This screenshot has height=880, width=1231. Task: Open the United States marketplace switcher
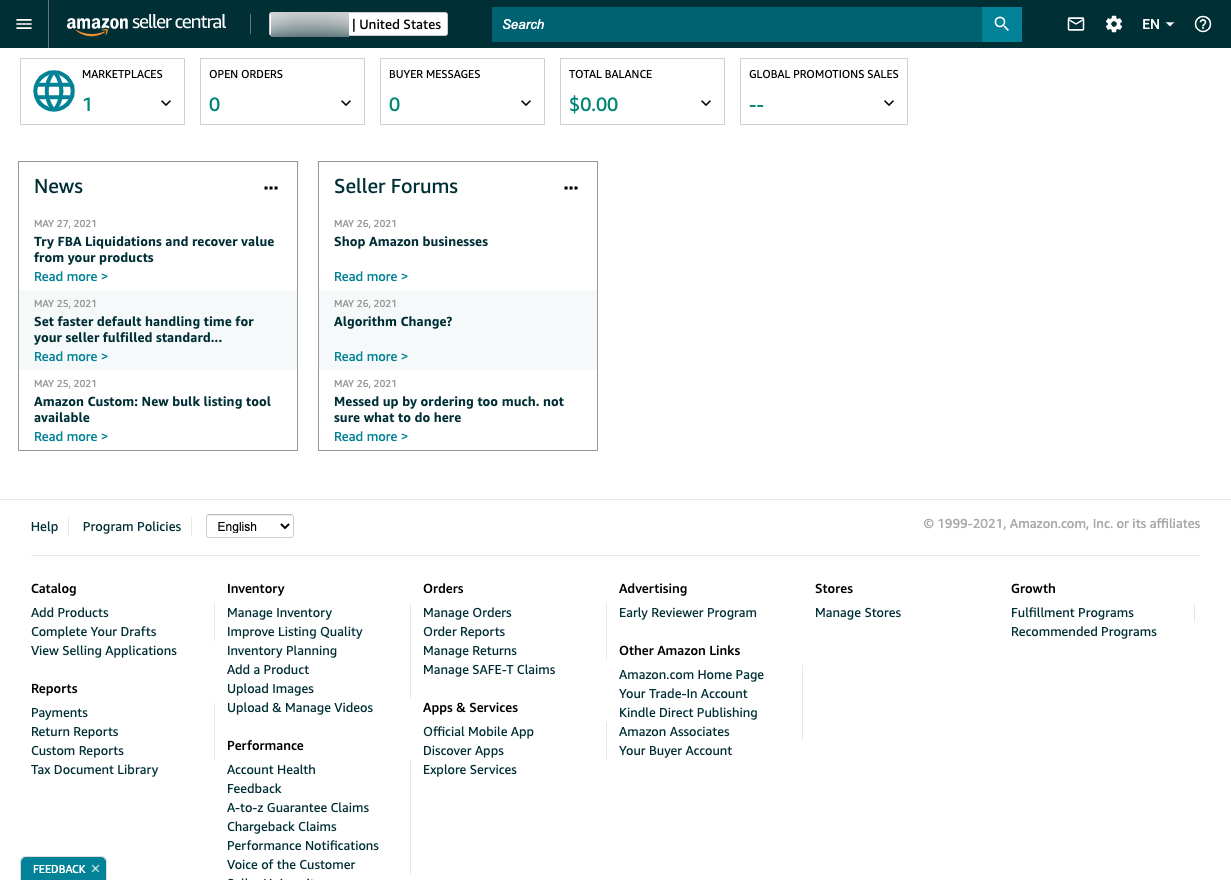coord(358,24)
